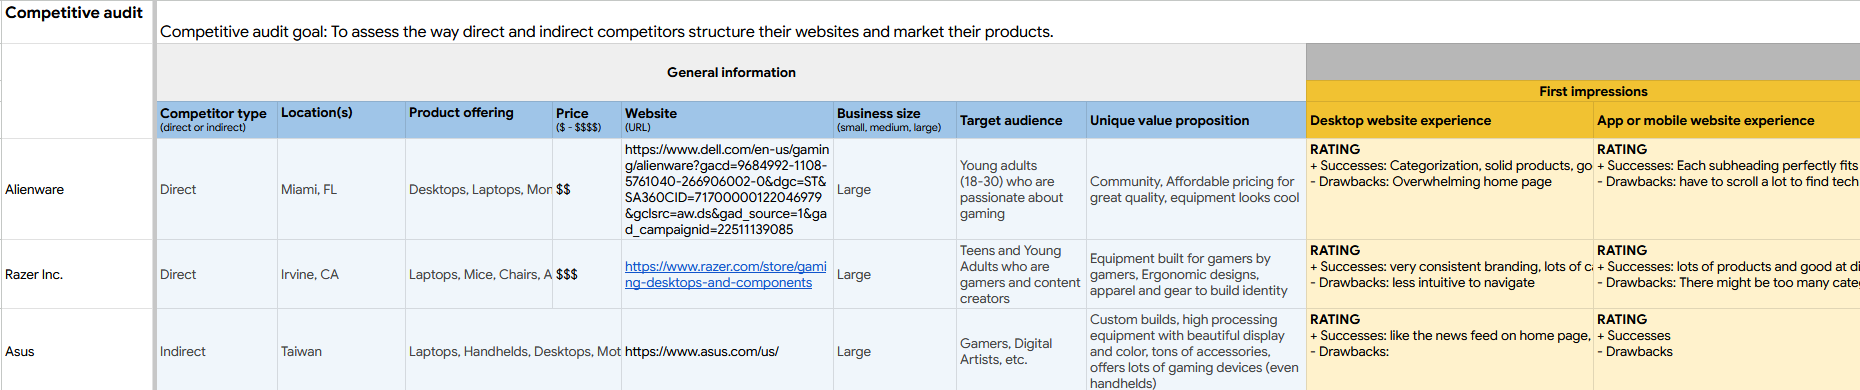Click the 'App or mobile website experience' header

click(x=1726, y=119)
